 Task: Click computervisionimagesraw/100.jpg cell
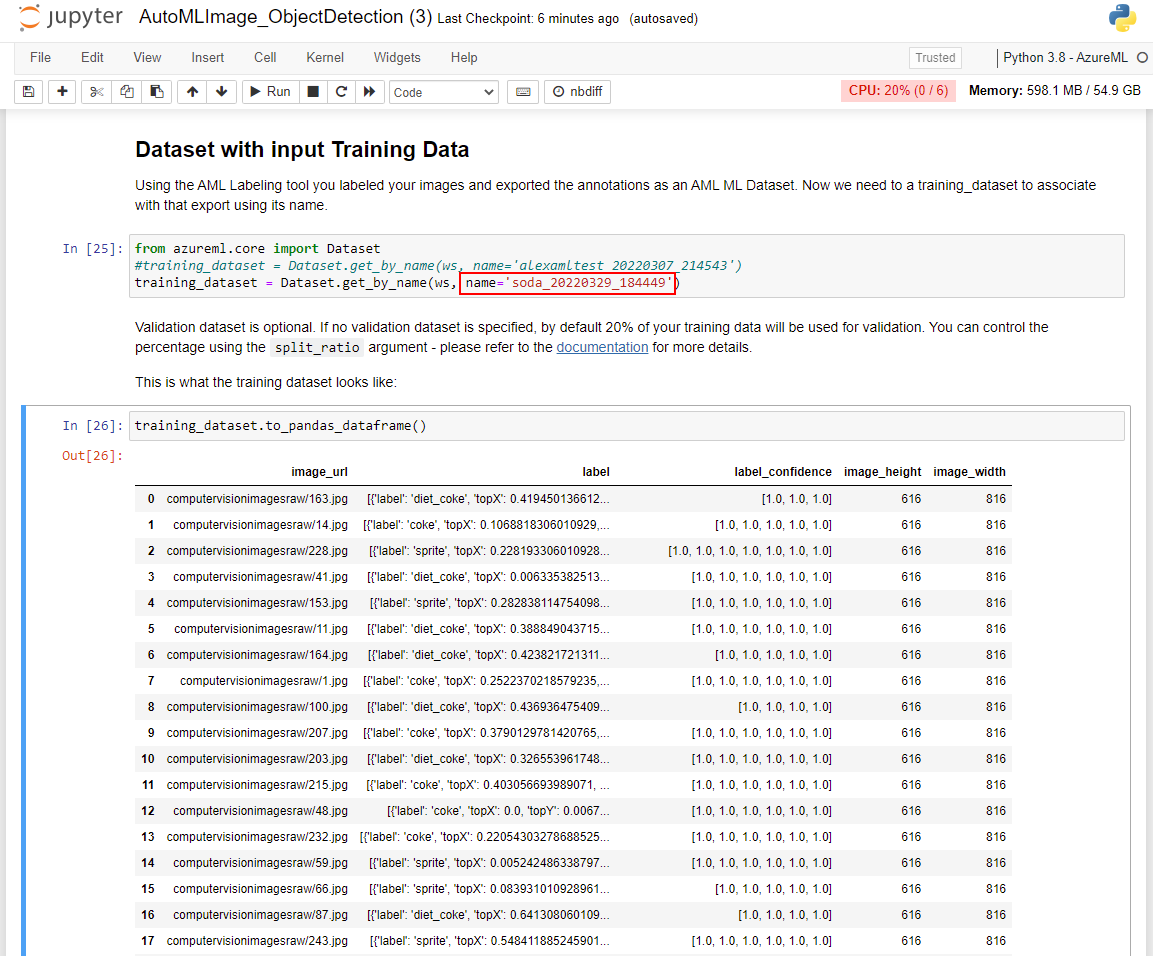coord(257,707)
